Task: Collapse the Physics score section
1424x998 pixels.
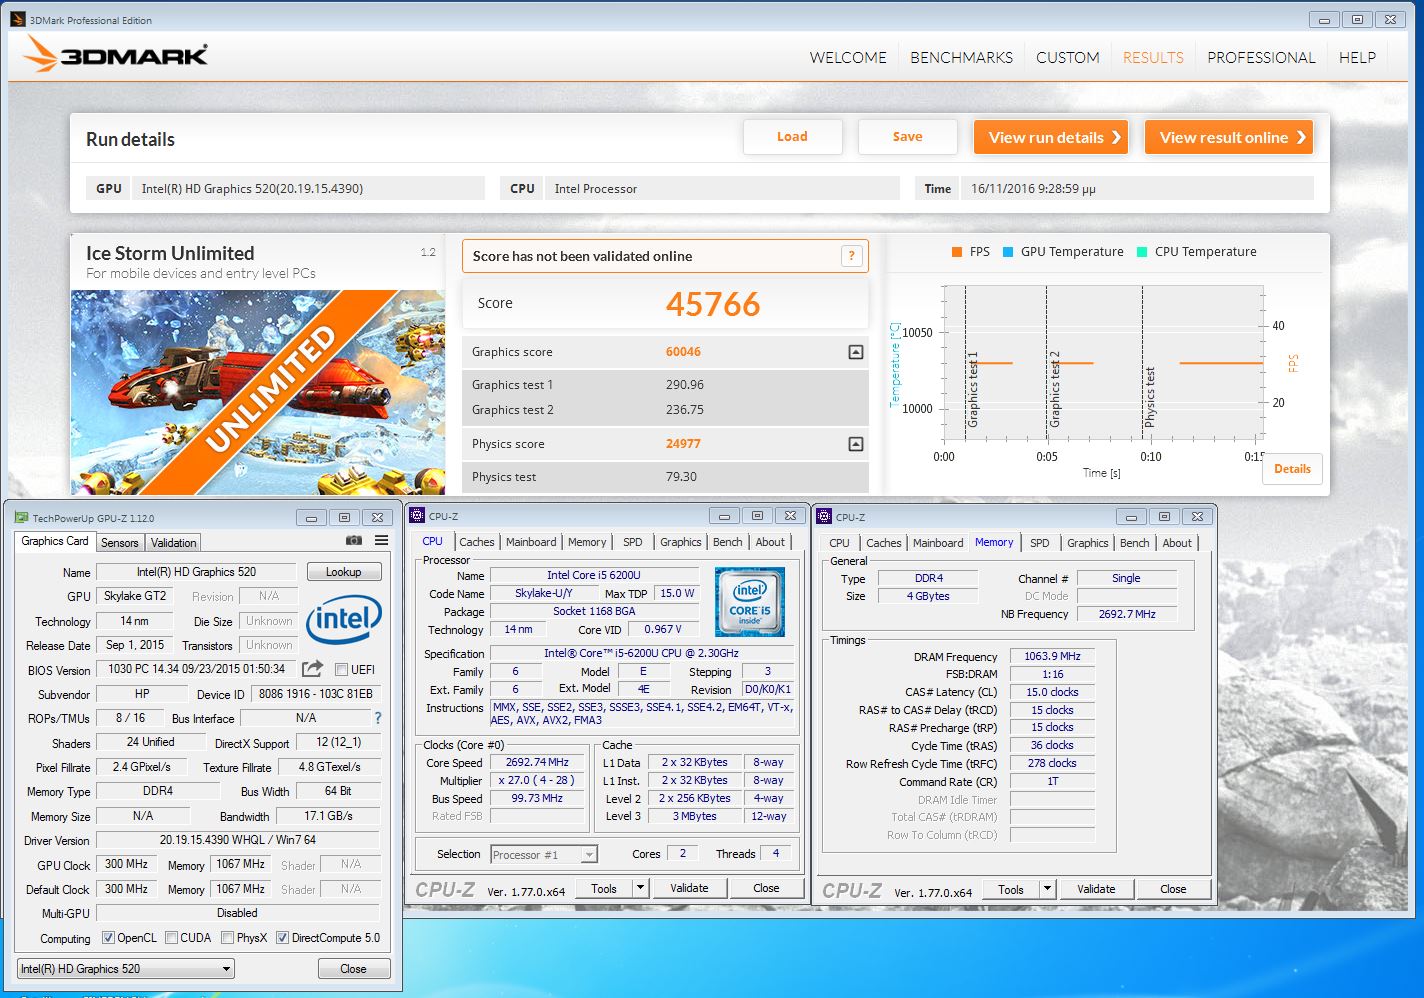Action: 855,444
